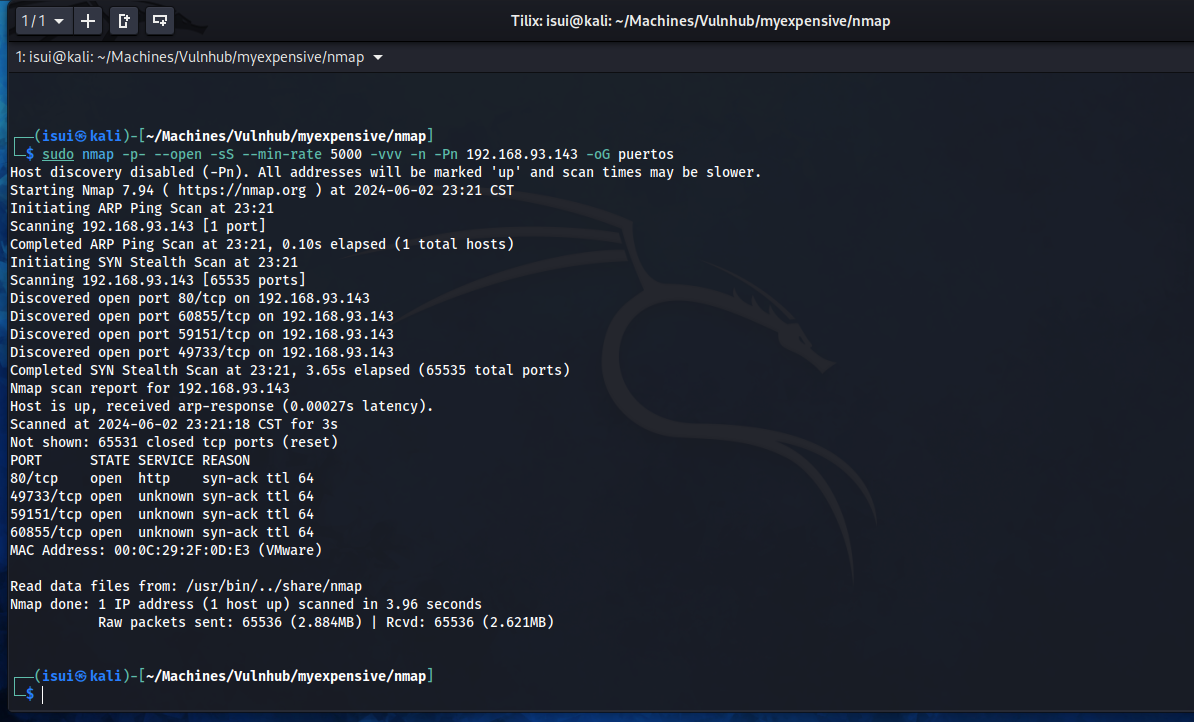The width and height of the screenshot is (1194, 722).
Task: Click the add terminal right icon
Action: 123,20
